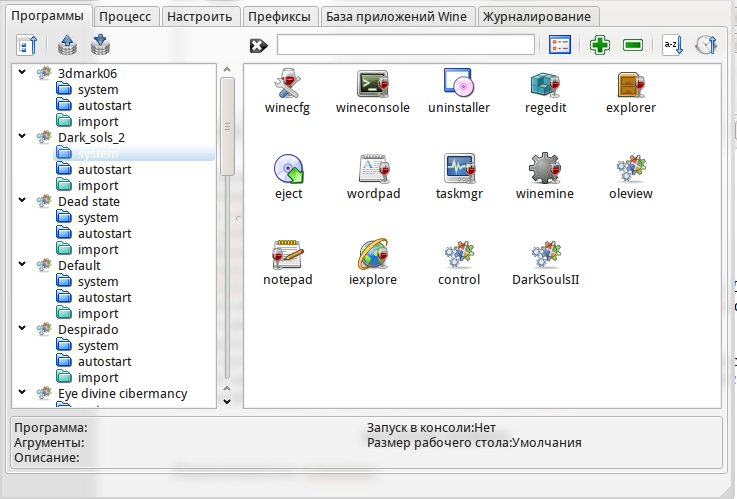Select the Dark_sols_2 tree item

[x=92, y=137]
